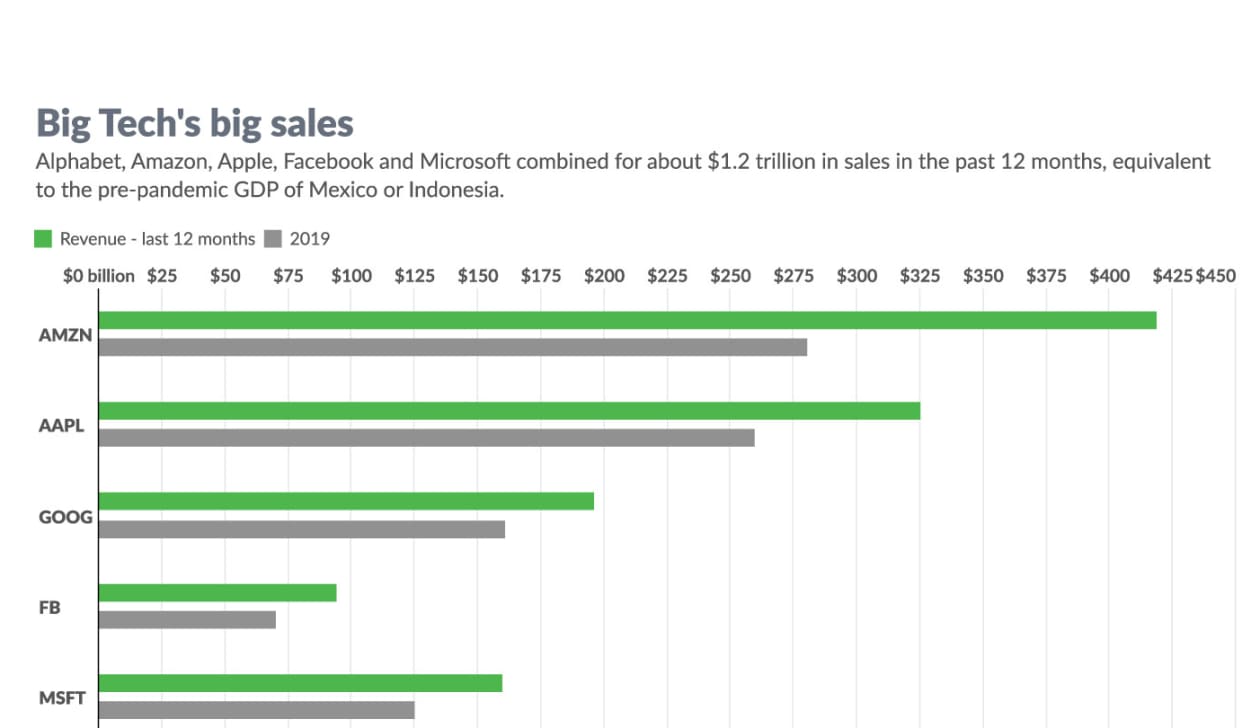Select the green AAPL revenue bar
Screen dimensions: 1260x728
pyautogui.click(x=509, y=411)
